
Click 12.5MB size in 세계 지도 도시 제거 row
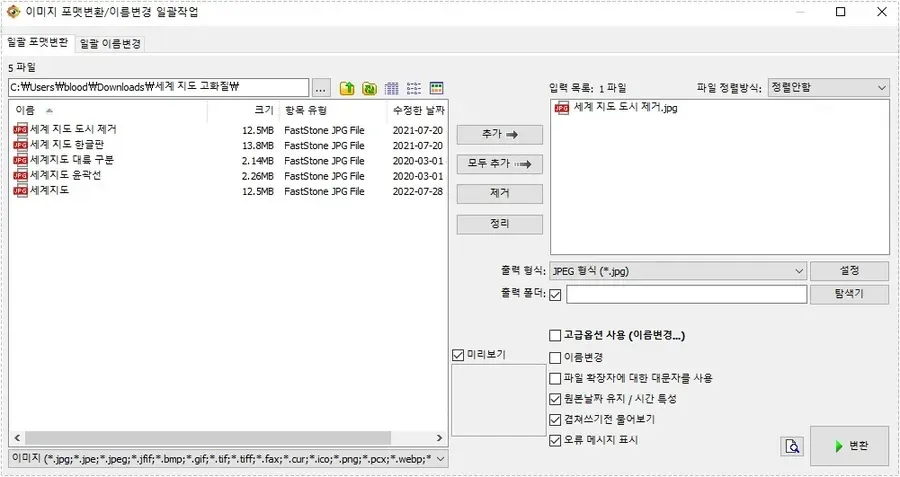point(258,130)
